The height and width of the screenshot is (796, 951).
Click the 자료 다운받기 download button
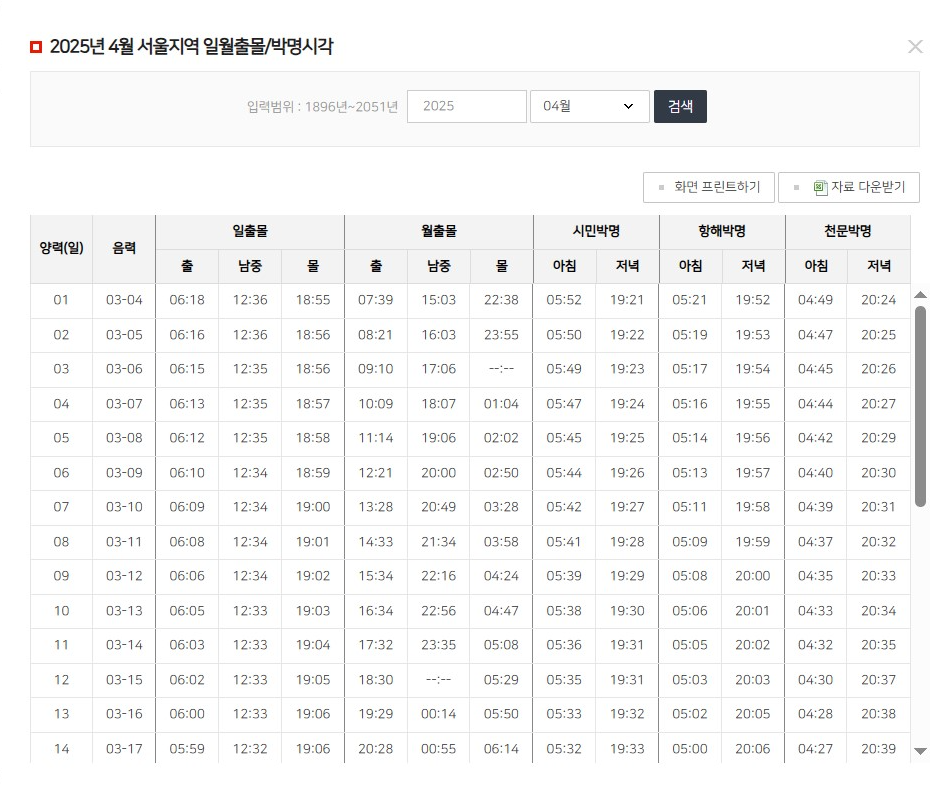[849, 187]
